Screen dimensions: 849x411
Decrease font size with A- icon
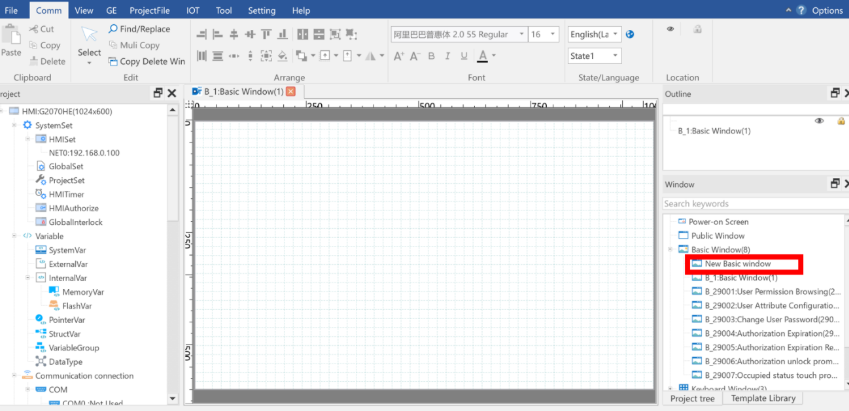click(415, 56)
